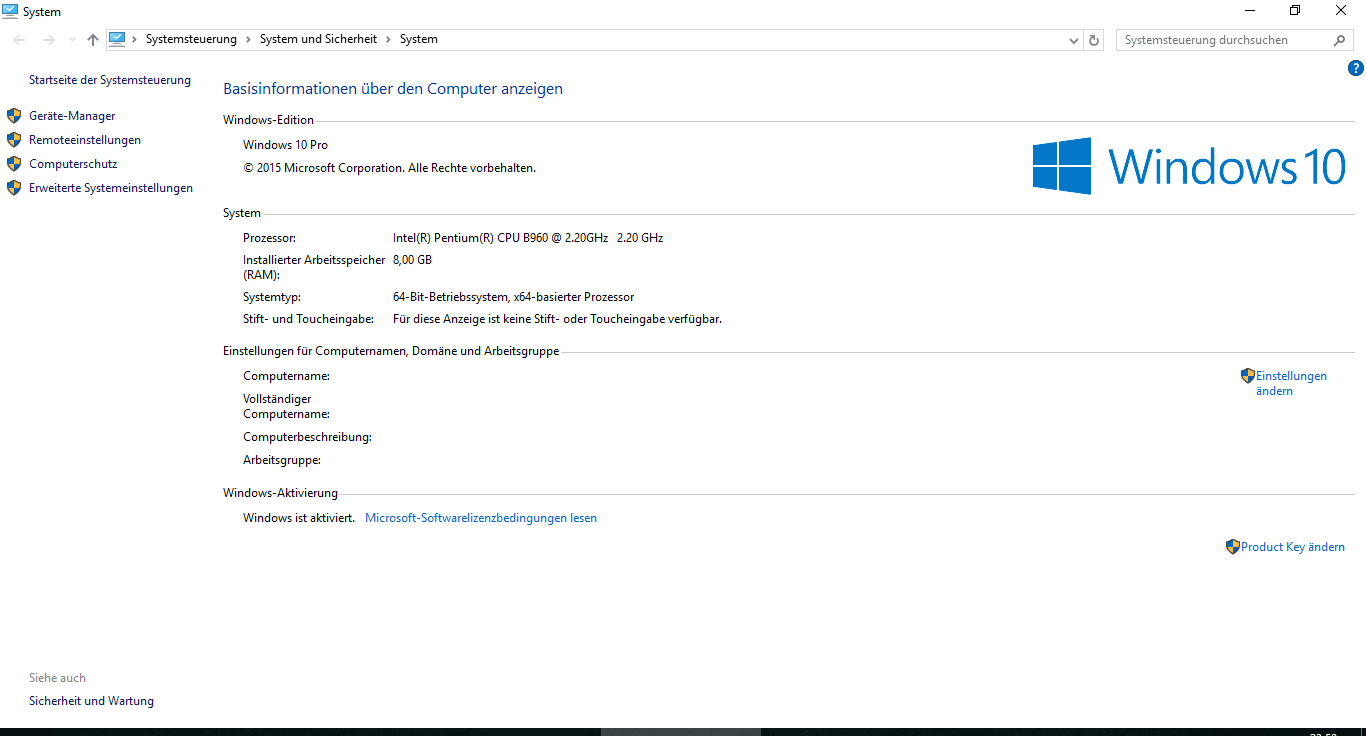Click the computer icon in the address bar

click(117, 39)
